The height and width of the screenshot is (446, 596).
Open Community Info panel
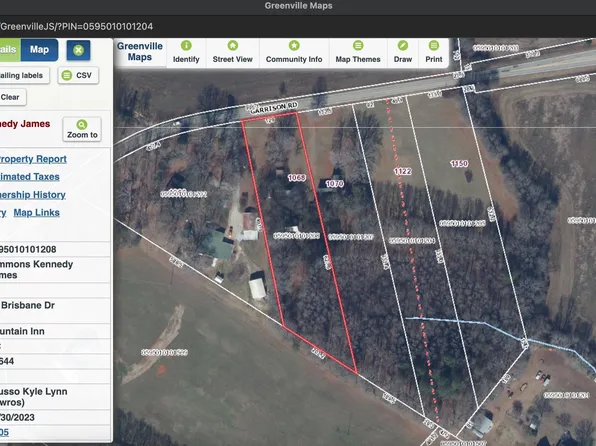(294, 53)
